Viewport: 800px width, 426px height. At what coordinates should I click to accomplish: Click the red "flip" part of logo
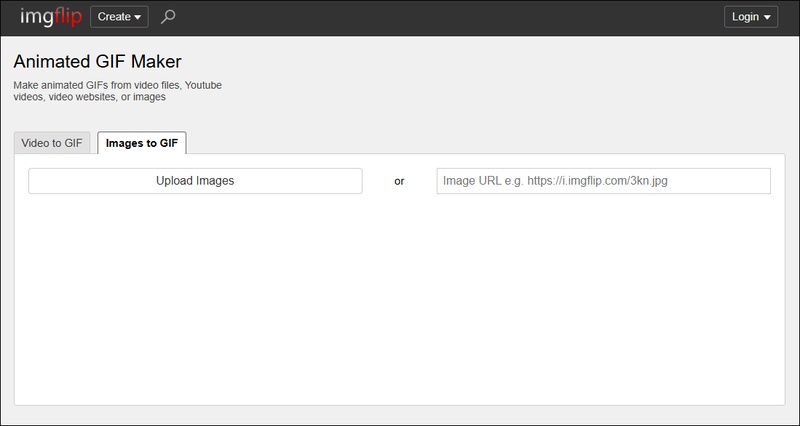click(65, 17)
